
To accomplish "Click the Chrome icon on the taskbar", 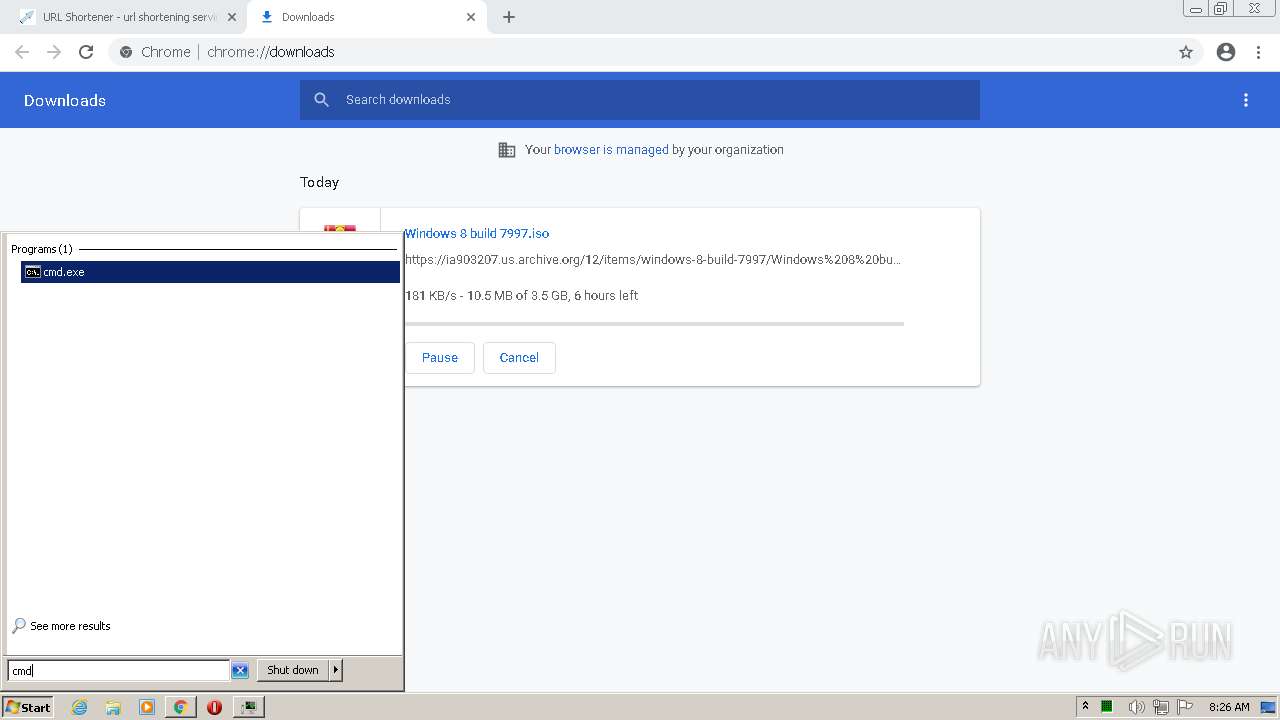I will point(181,707).
